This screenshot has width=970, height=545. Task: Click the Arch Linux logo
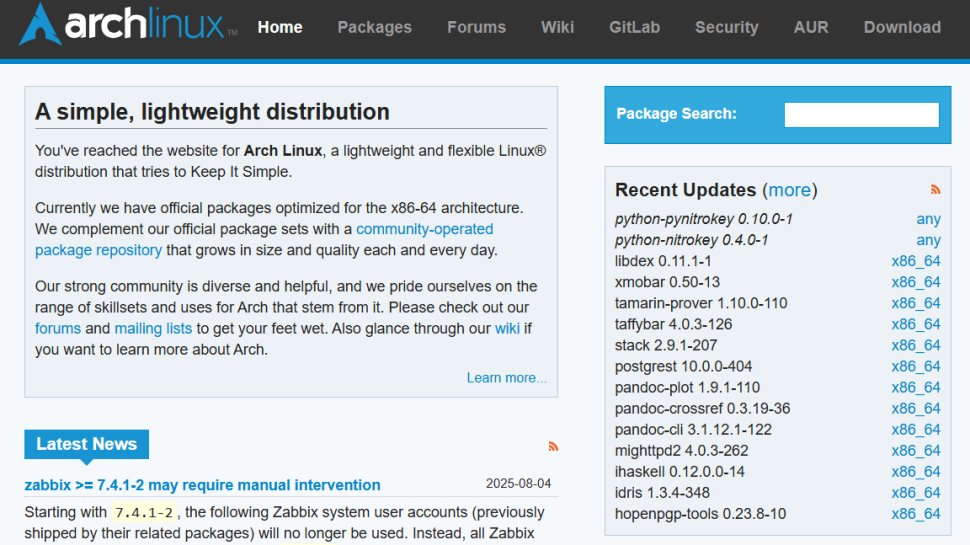128,25
